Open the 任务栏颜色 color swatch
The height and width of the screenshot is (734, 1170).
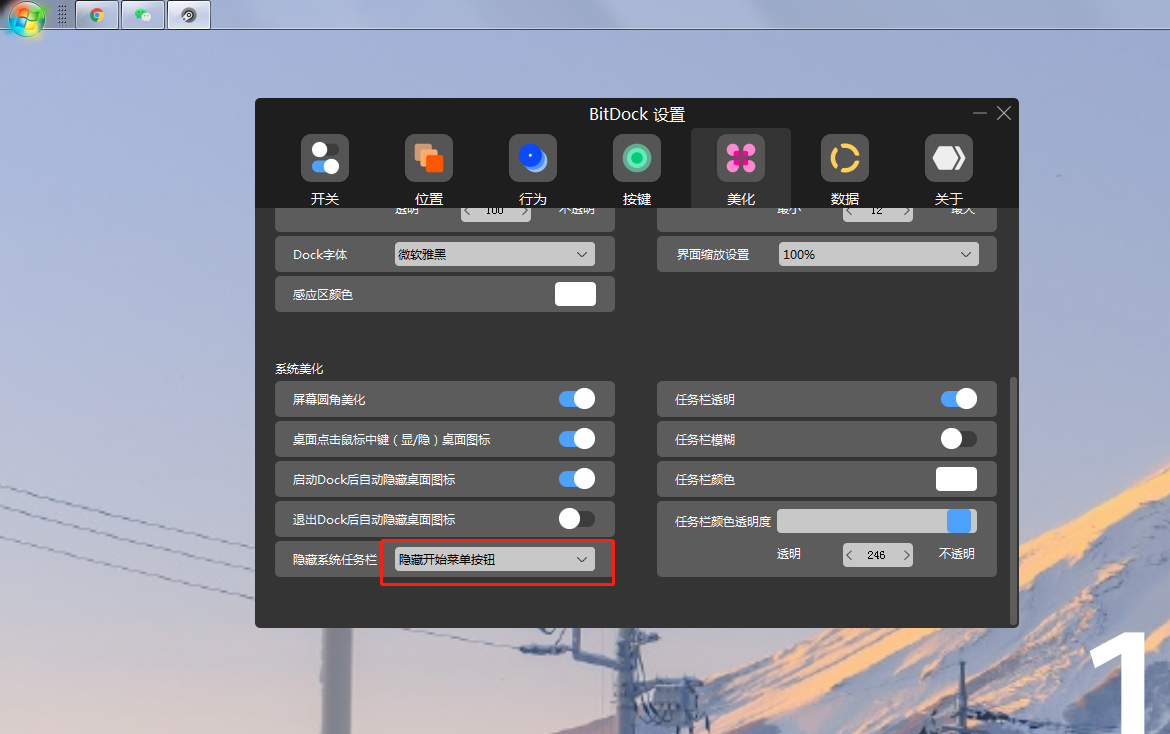pyautogui.click(x=957, y=479)
